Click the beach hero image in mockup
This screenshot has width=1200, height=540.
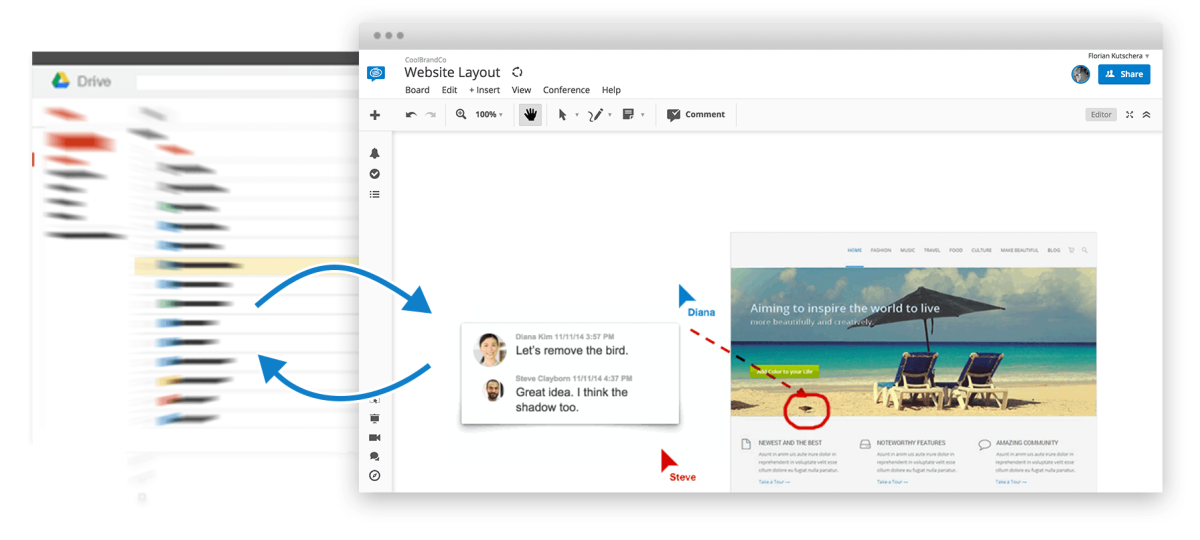tap(913, 341)
